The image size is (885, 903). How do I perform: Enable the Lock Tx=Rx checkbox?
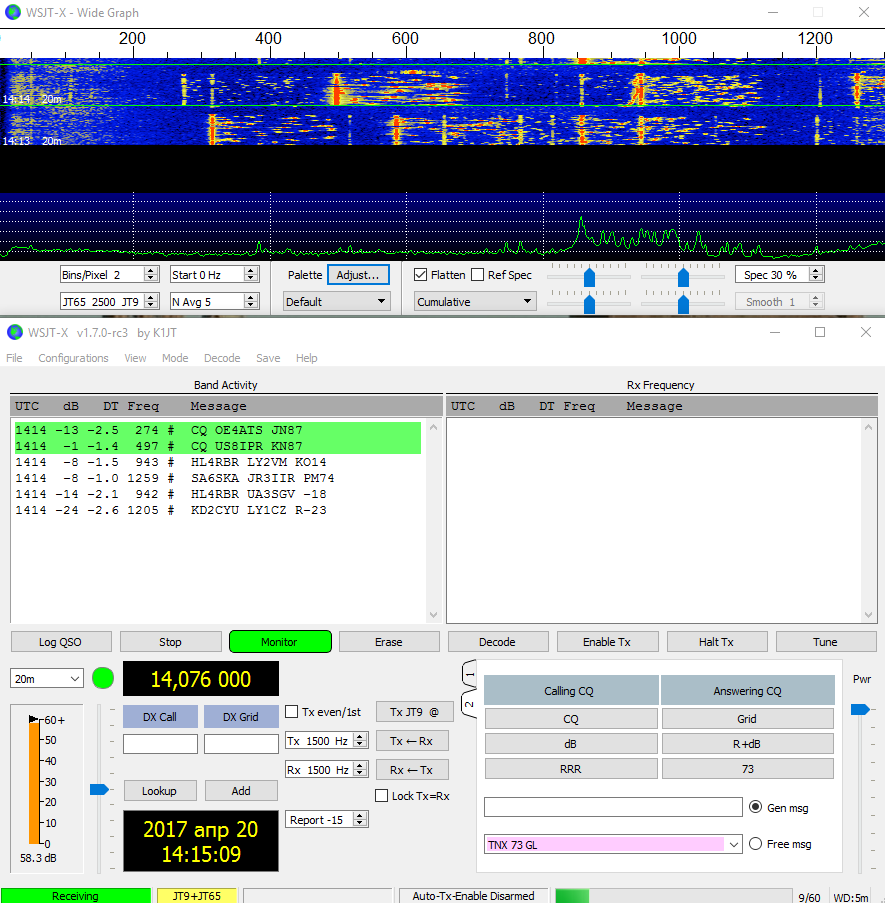(x=381, y=796)
